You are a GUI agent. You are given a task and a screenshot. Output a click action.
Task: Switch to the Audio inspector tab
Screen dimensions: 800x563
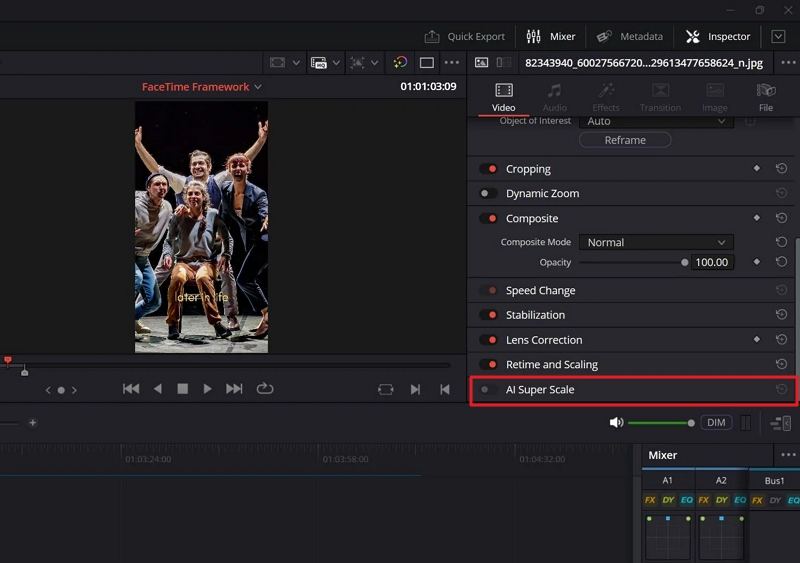point(555,97)
